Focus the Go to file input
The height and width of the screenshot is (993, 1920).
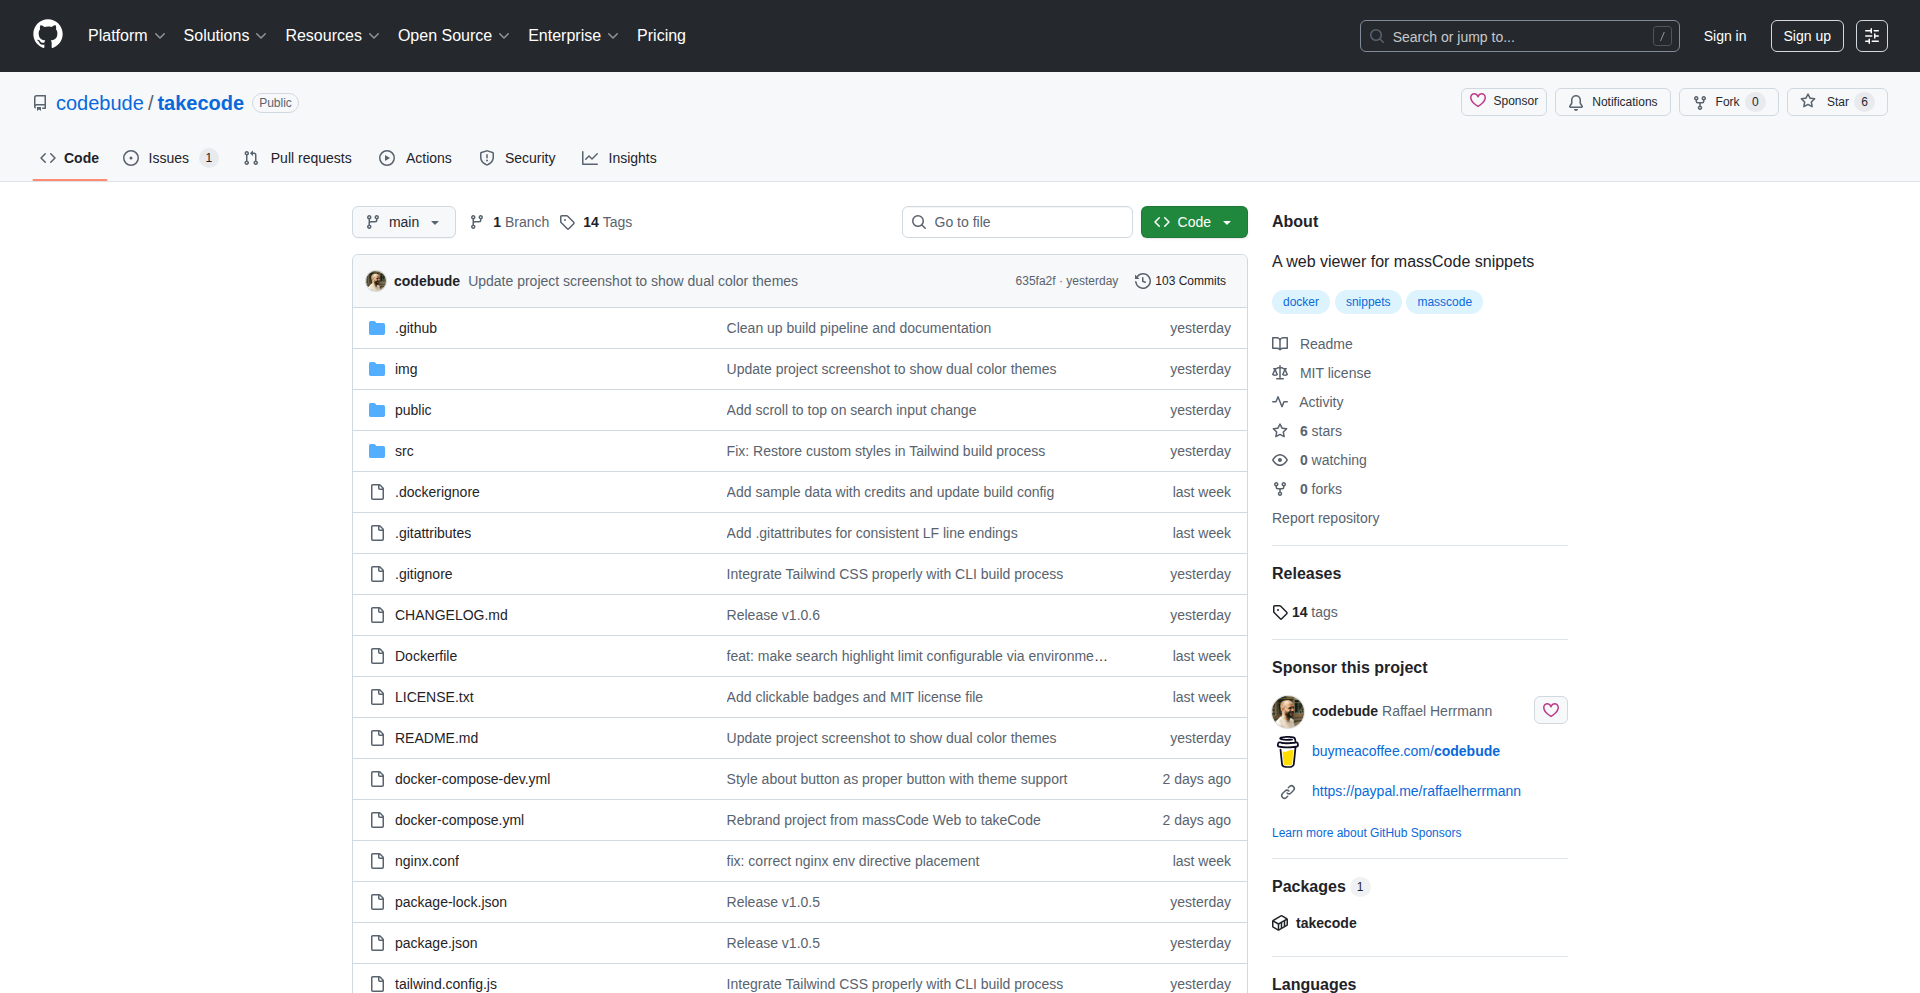tap(1017, 222)
